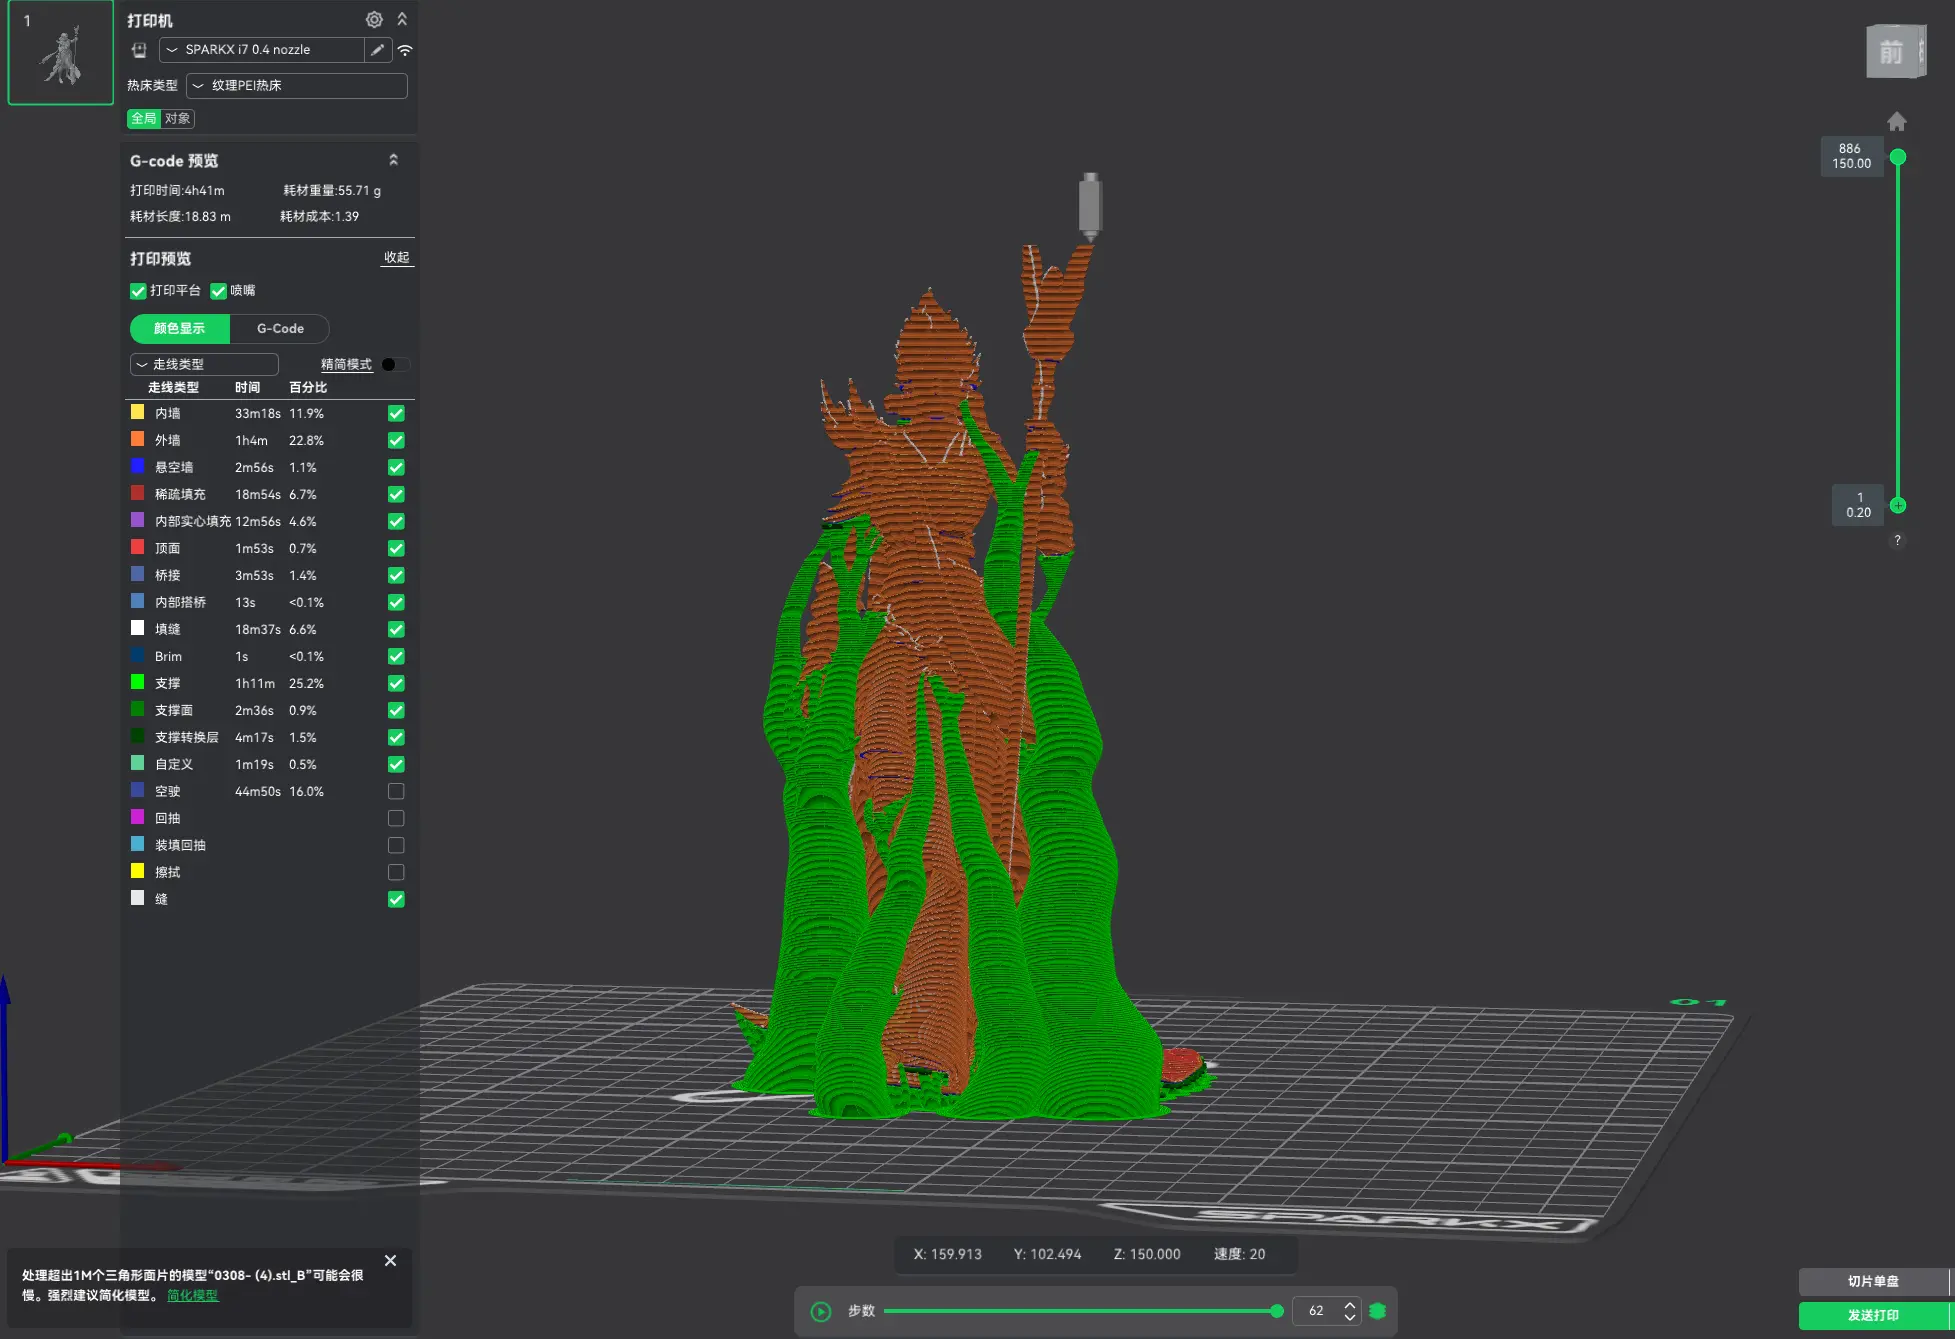The image size is (1955, 1339).
Task: Click the 简化模型 link
Action: [x=192, y=1295]
